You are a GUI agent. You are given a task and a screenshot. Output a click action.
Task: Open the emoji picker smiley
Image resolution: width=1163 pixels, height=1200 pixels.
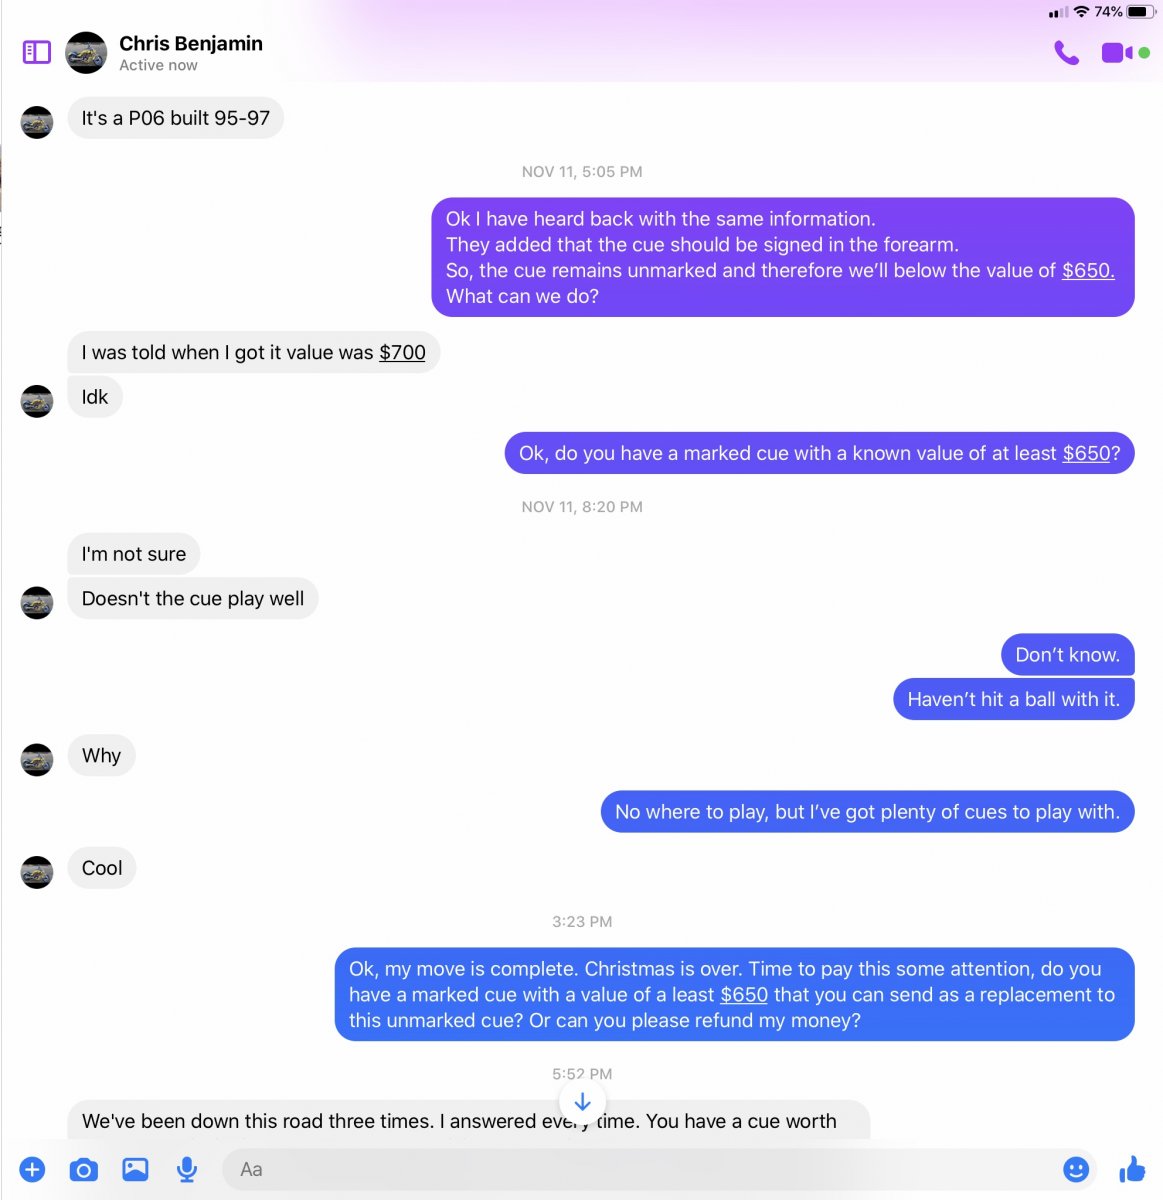coord(1076,1169)
